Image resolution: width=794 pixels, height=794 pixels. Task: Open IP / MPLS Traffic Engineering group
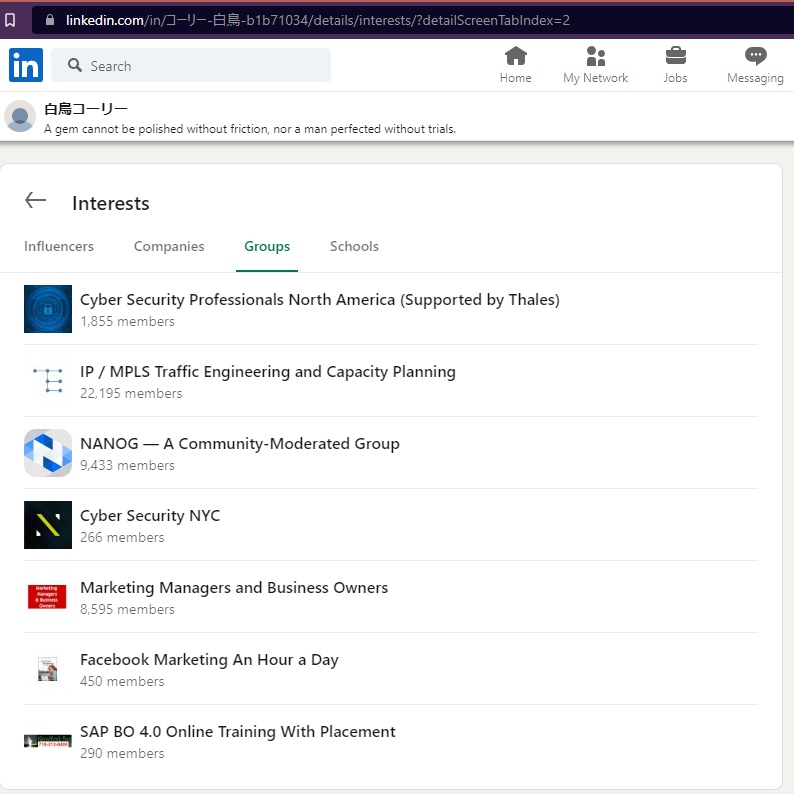(267, 372)
